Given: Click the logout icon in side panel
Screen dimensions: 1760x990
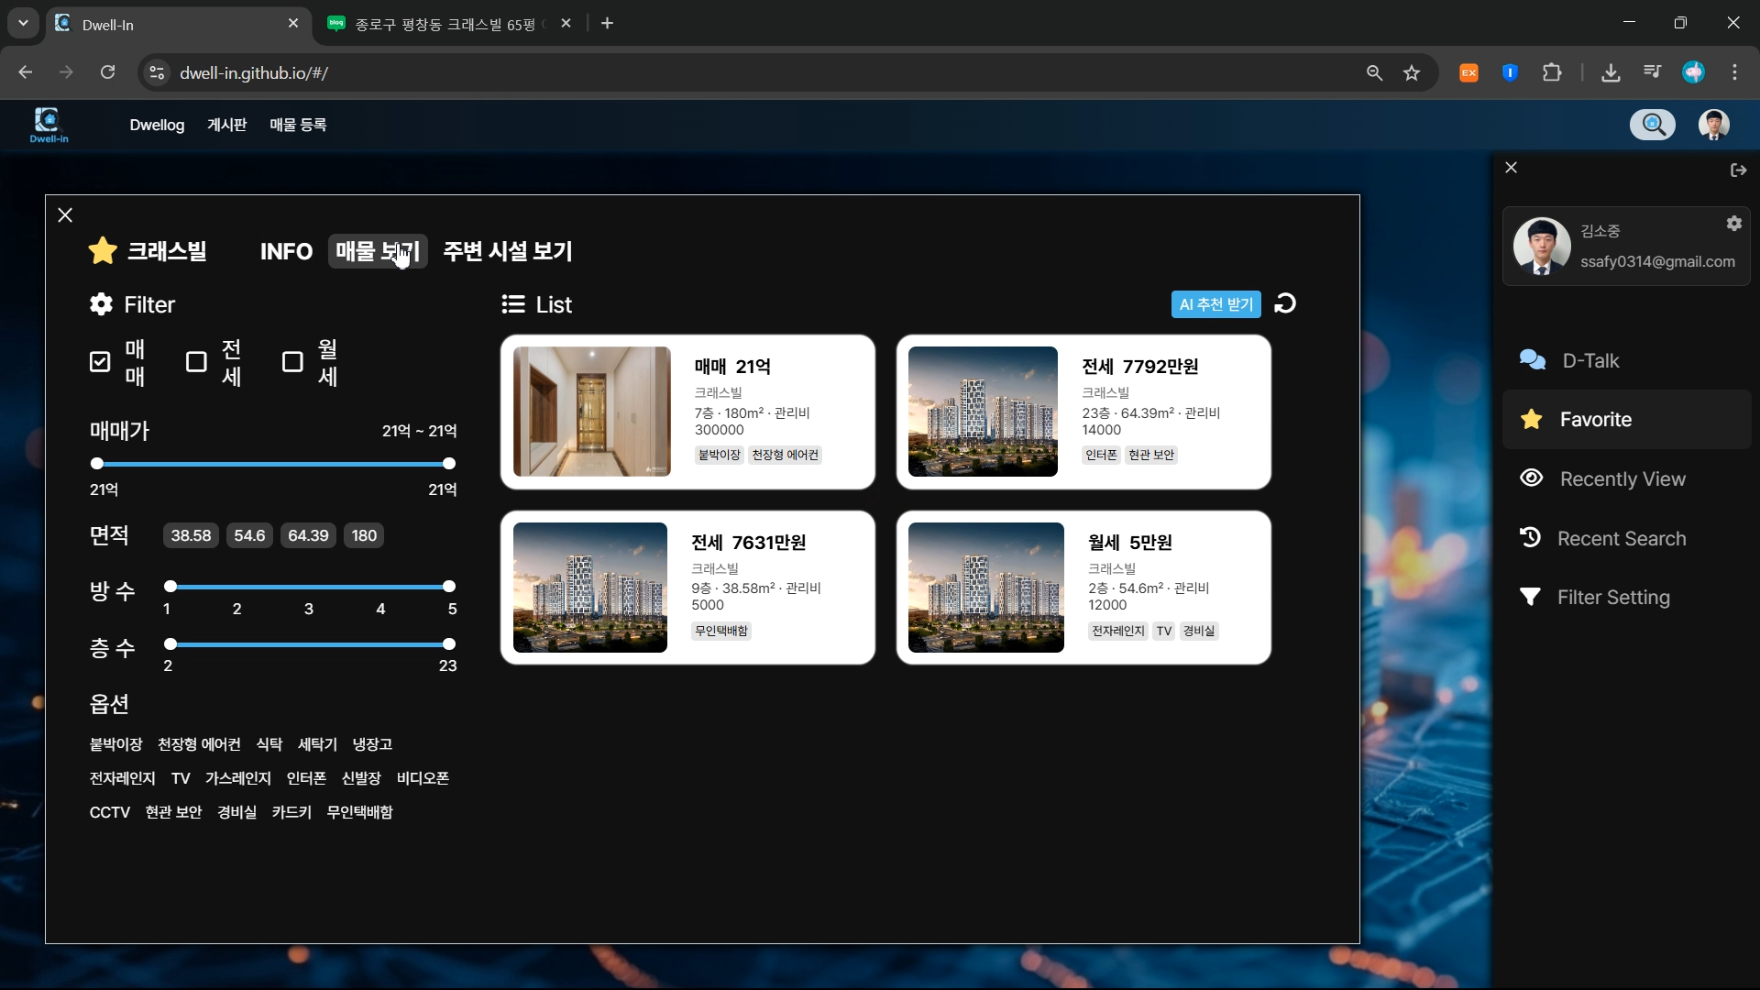Looking at the screenshot, I should [x=1738, y=170].
